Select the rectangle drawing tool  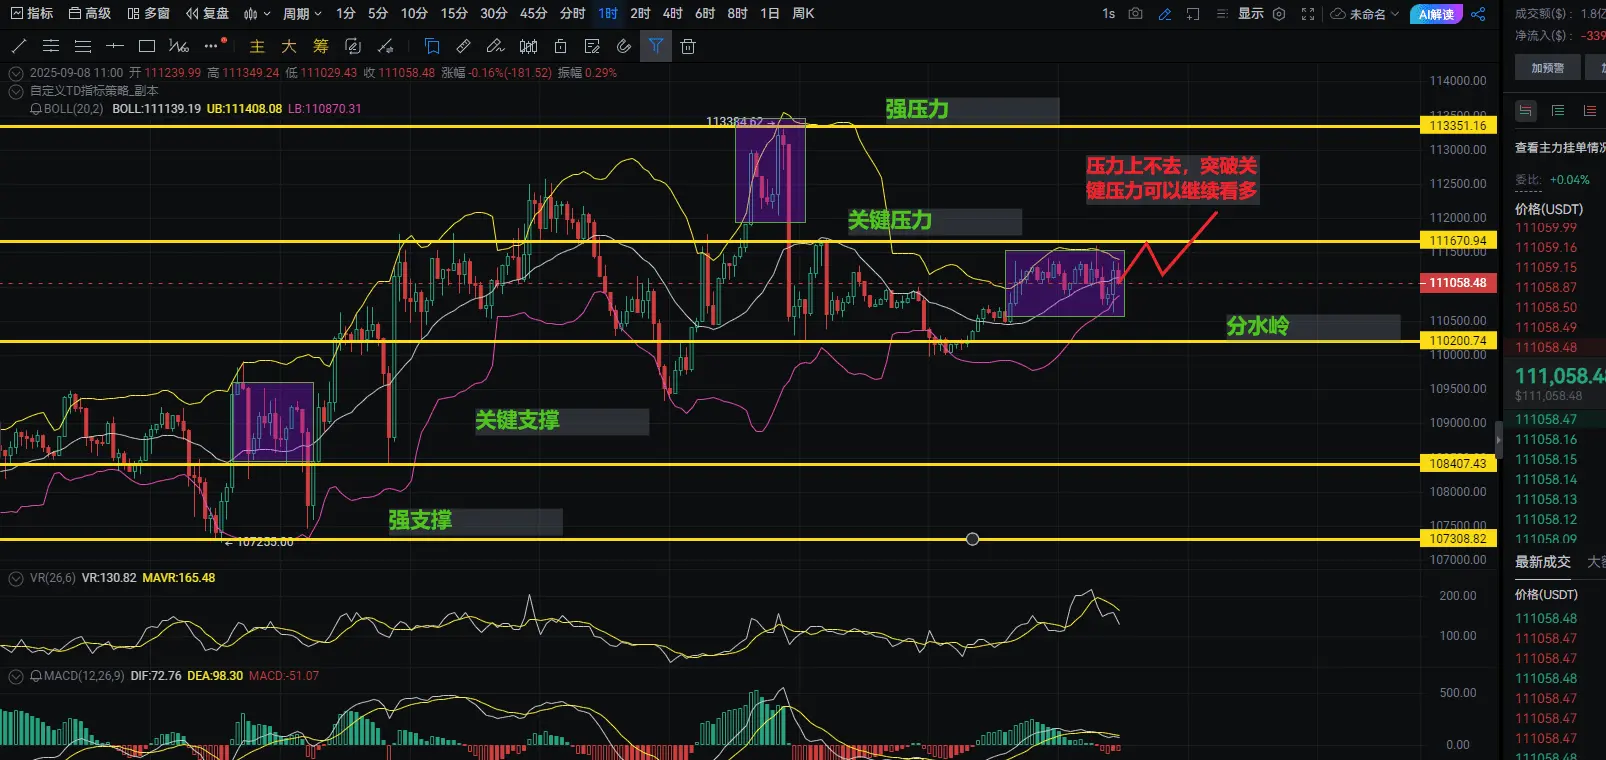[x=147, y=46]
